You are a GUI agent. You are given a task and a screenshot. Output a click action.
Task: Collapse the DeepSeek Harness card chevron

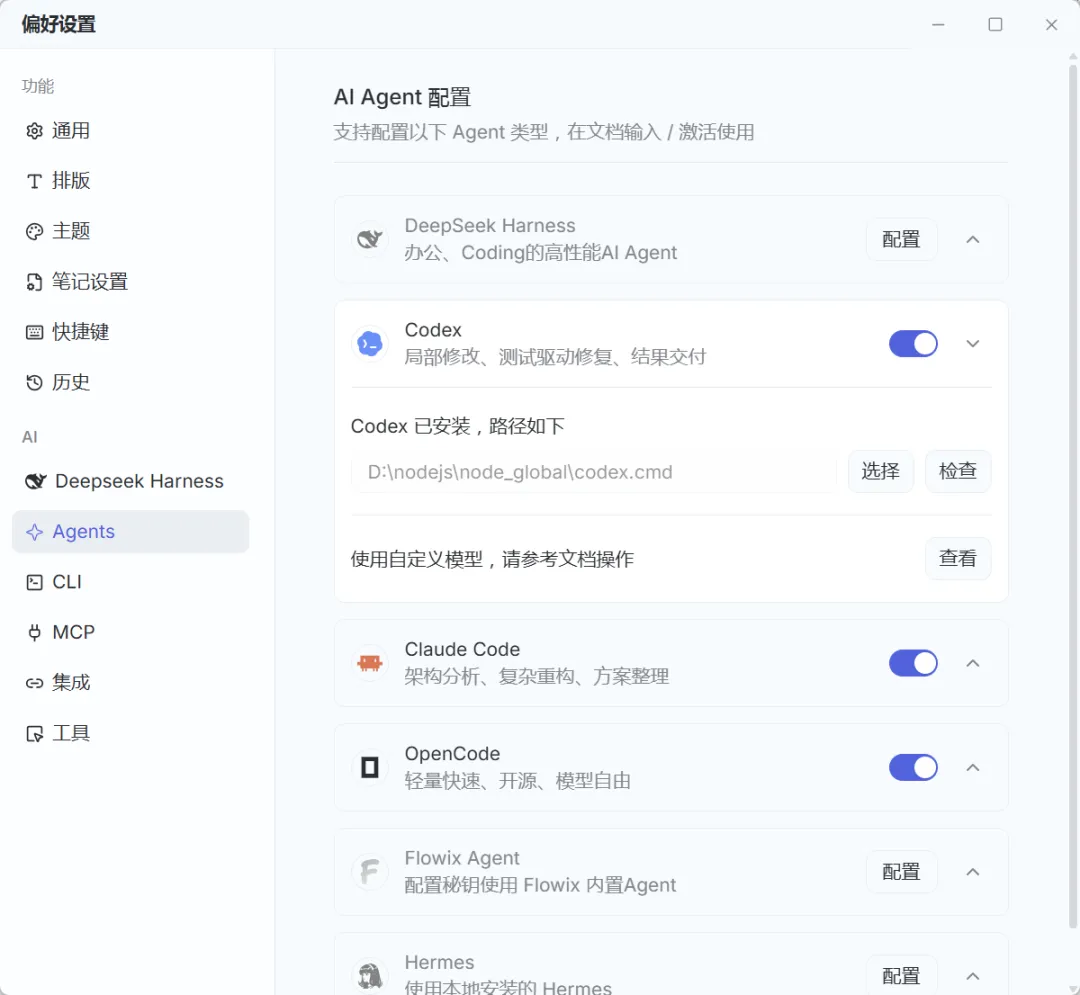[973, 240]
